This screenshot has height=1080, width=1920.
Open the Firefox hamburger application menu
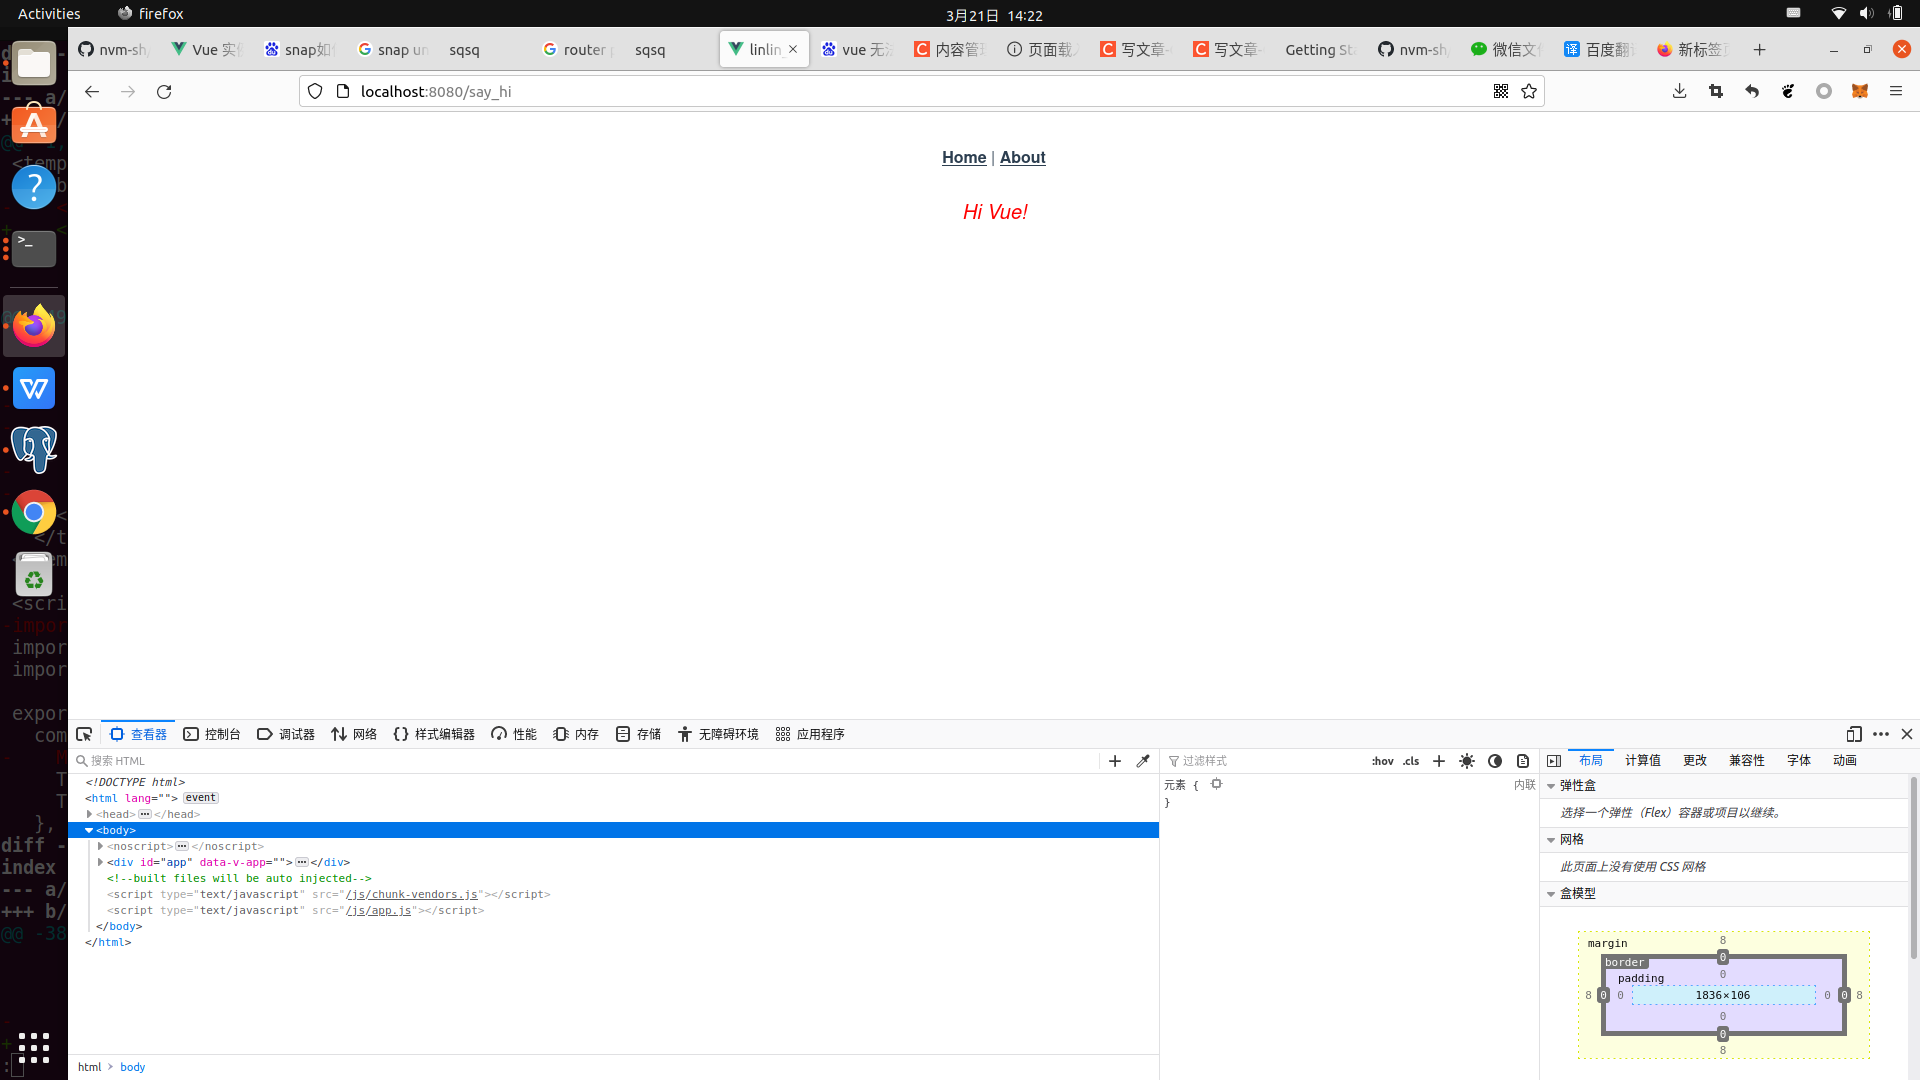tap(1896, 91)
